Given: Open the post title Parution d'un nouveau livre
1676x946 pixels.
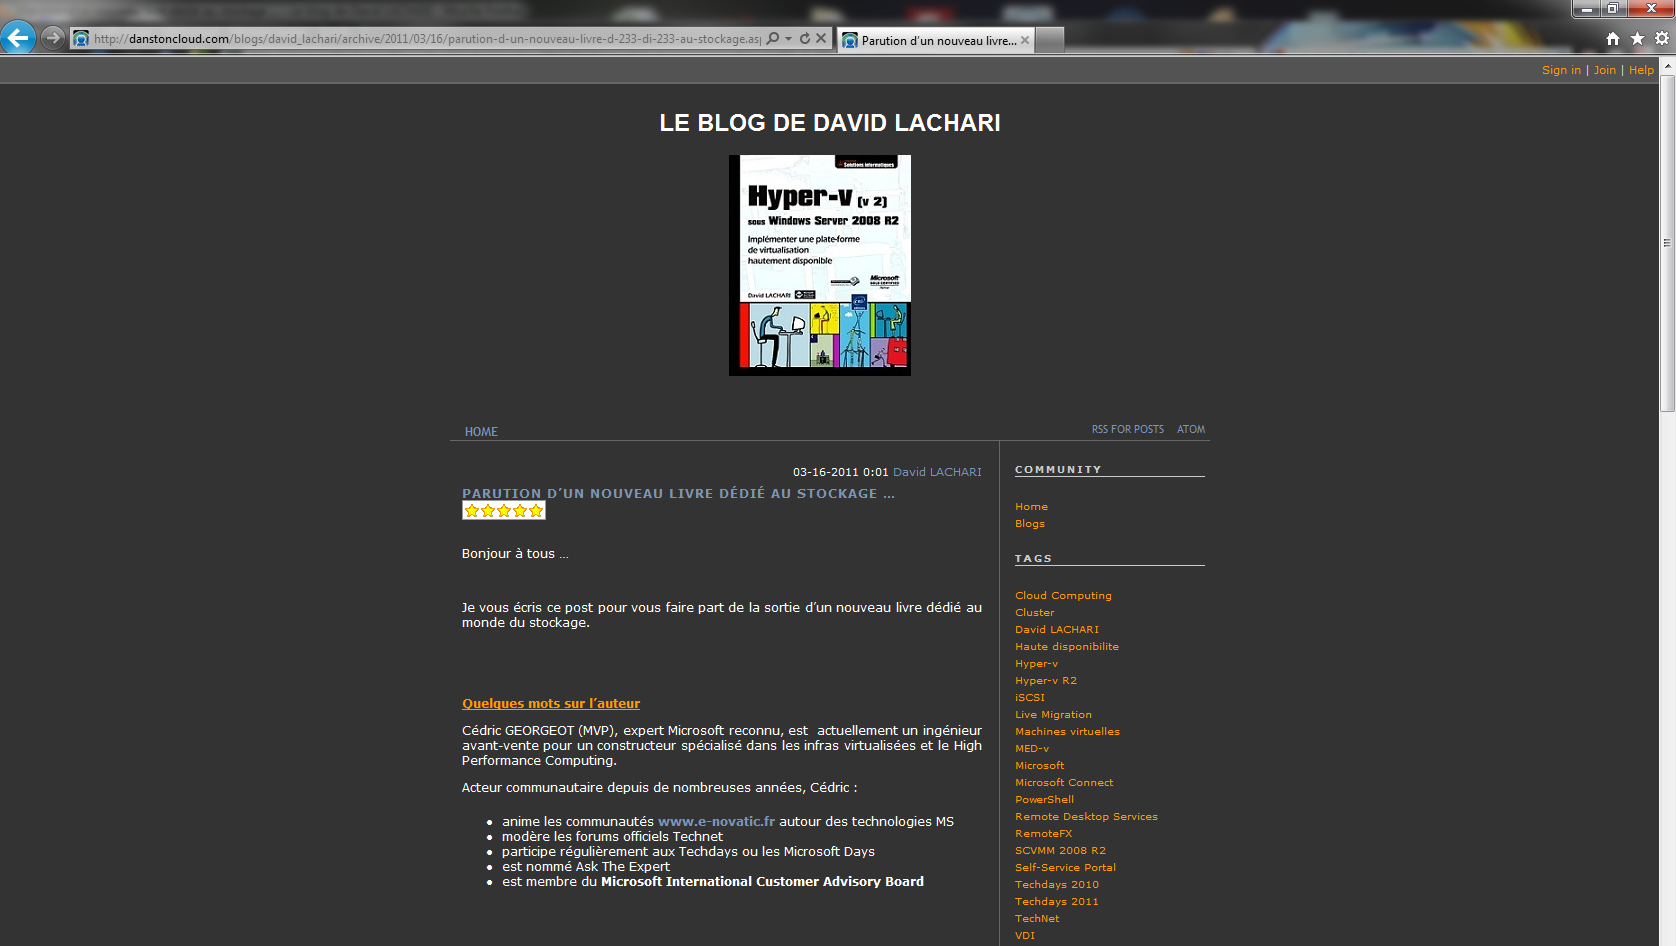Looking at the screenshot, I should point(678,493).
